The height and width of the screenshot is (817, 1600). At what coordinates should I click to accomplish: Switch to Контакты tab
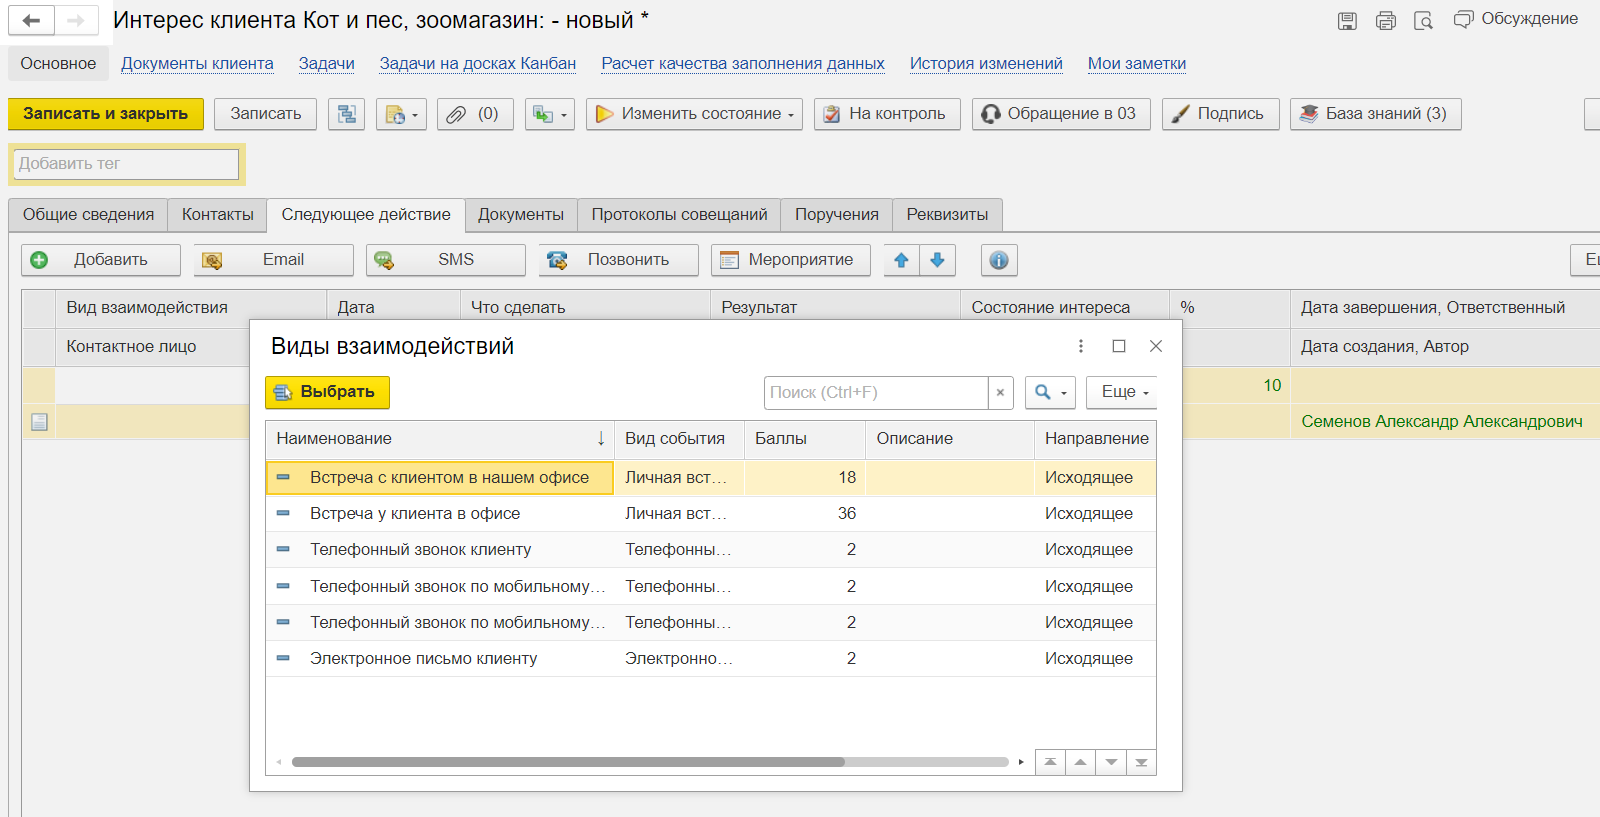pyautogui.click(x=217, y=215)
